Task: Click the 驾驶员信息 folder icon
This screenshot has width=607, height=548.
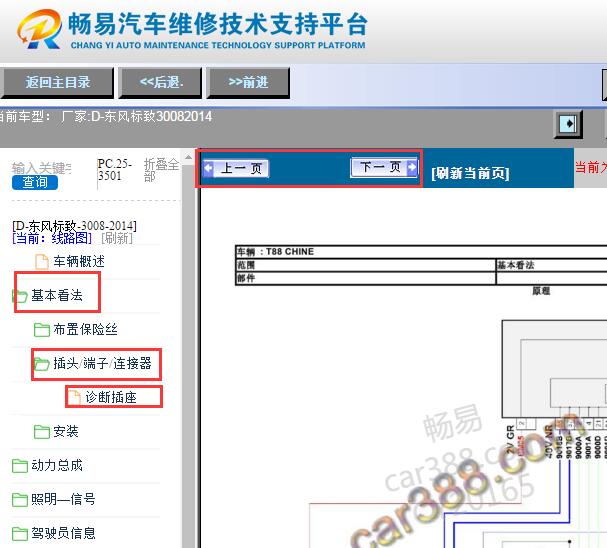Action: point(19,534)
